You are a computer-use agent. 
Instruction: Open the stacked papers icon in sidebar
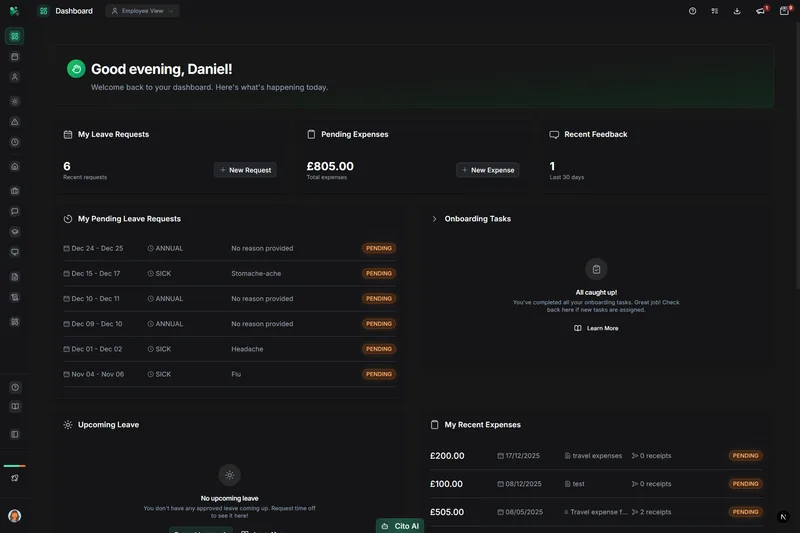click(x=15, y=297)
